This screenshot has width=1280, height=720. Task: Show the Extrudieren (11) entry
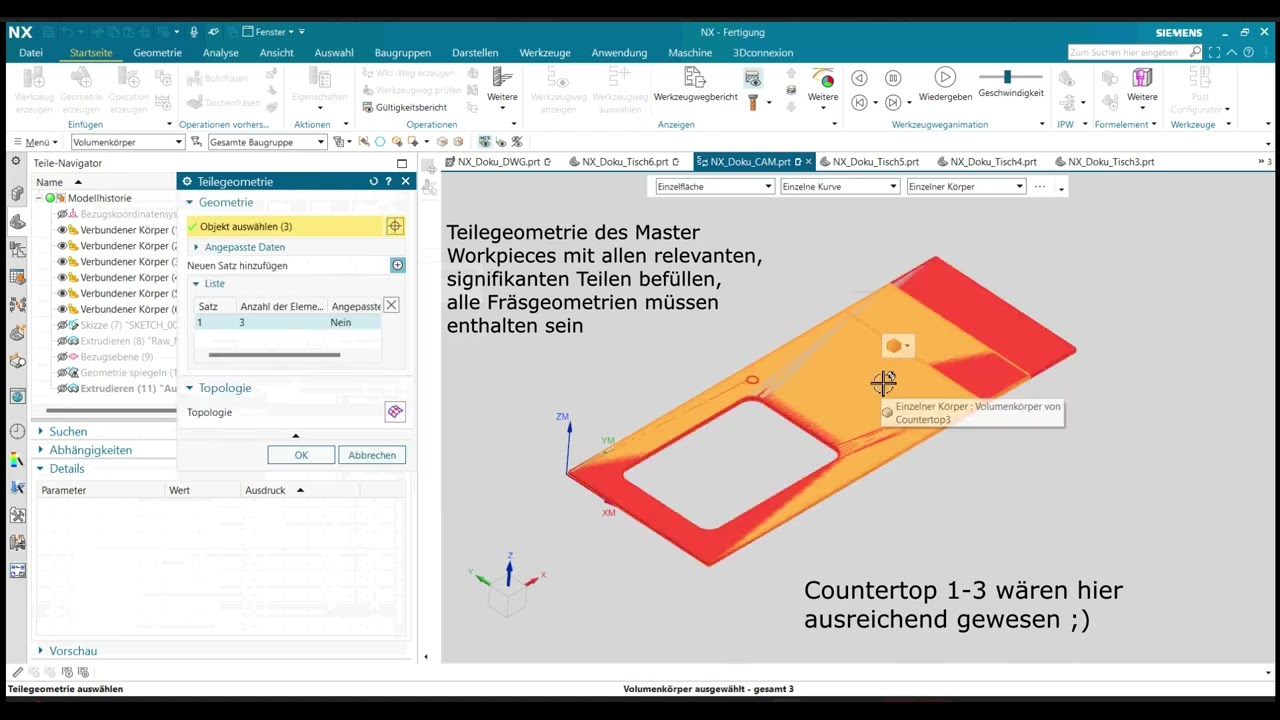click(x=62, y=388)
